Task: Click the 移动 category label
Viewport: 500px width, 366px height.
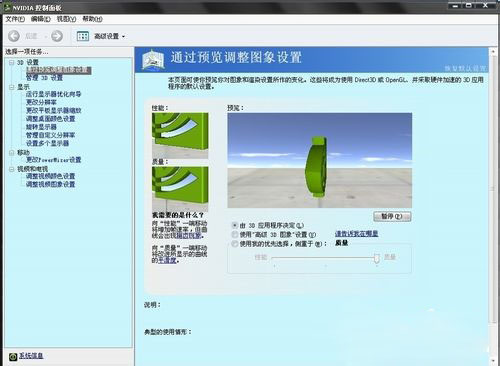Action: pos(23,152)
